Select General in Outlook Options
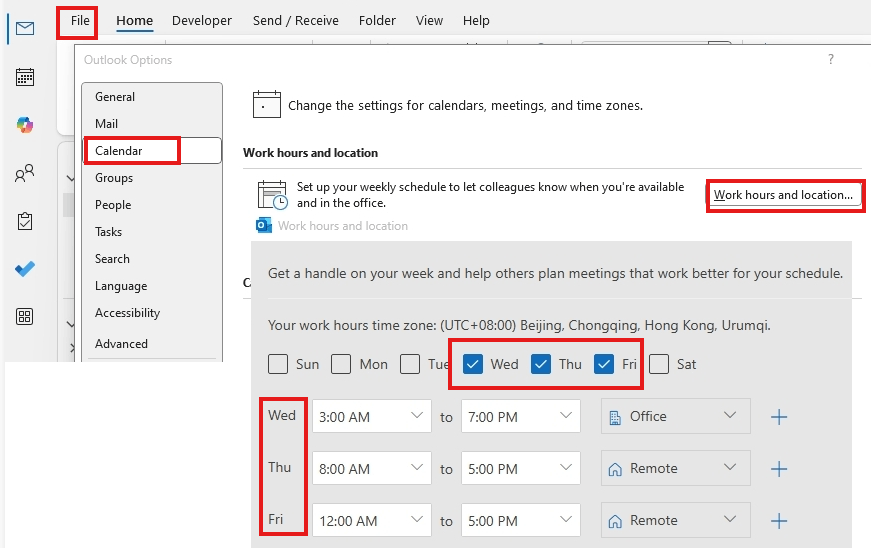This screenshot has height=548, width=871. point(152,97)
